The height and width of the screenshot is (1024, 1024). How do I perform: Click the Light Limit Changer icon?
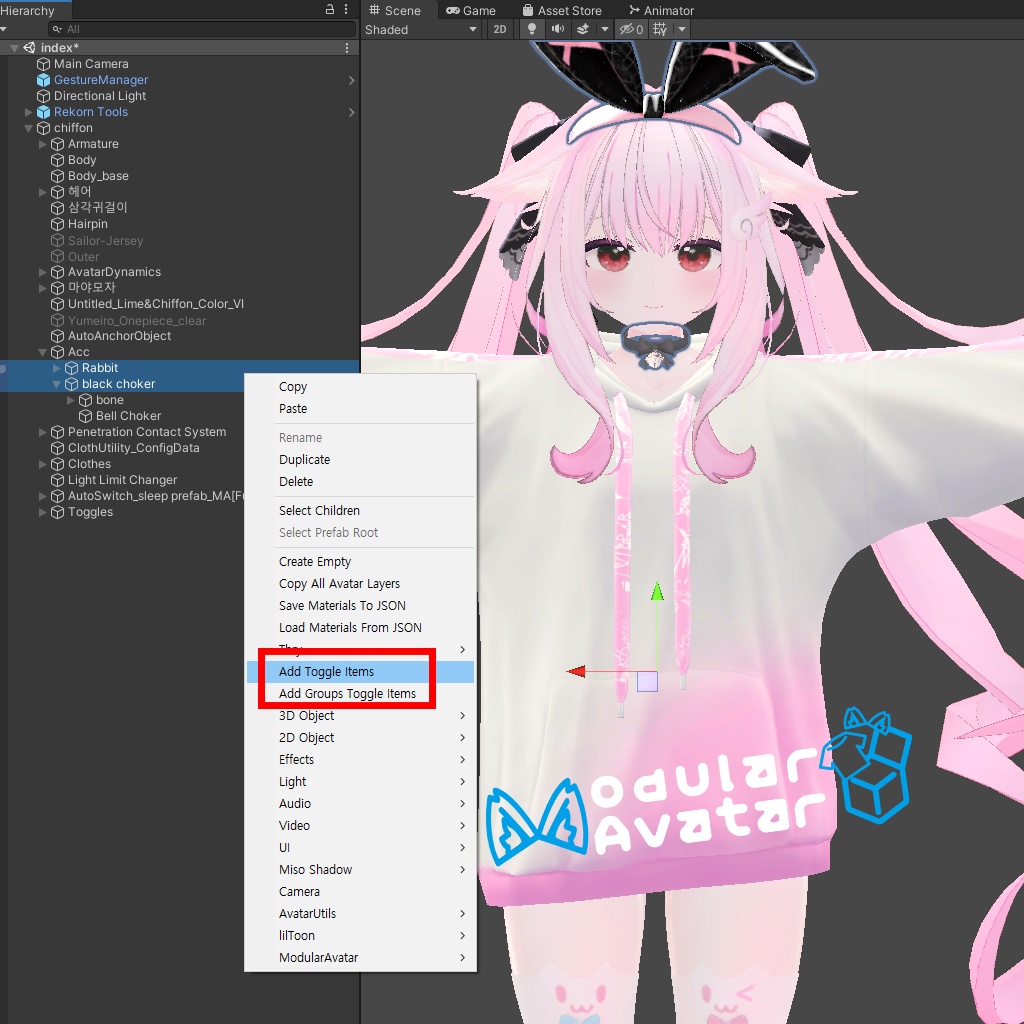57,481
